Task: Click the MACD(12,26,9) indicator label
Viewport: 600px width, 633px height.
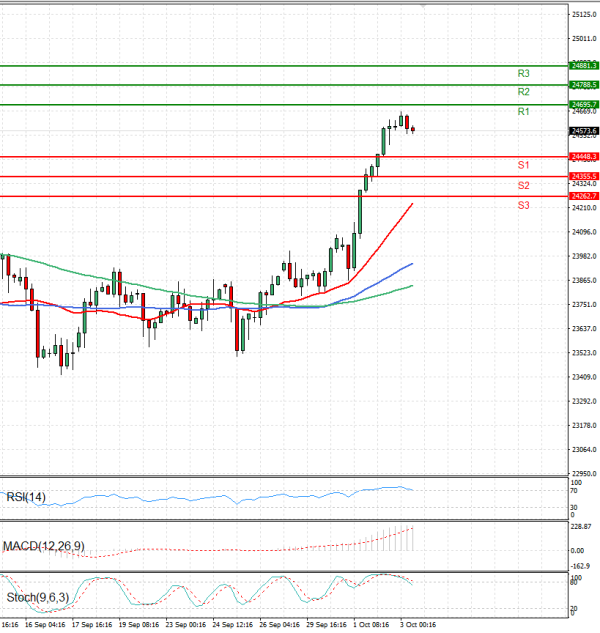Action: pyautogui.click(x=46, y=545)
